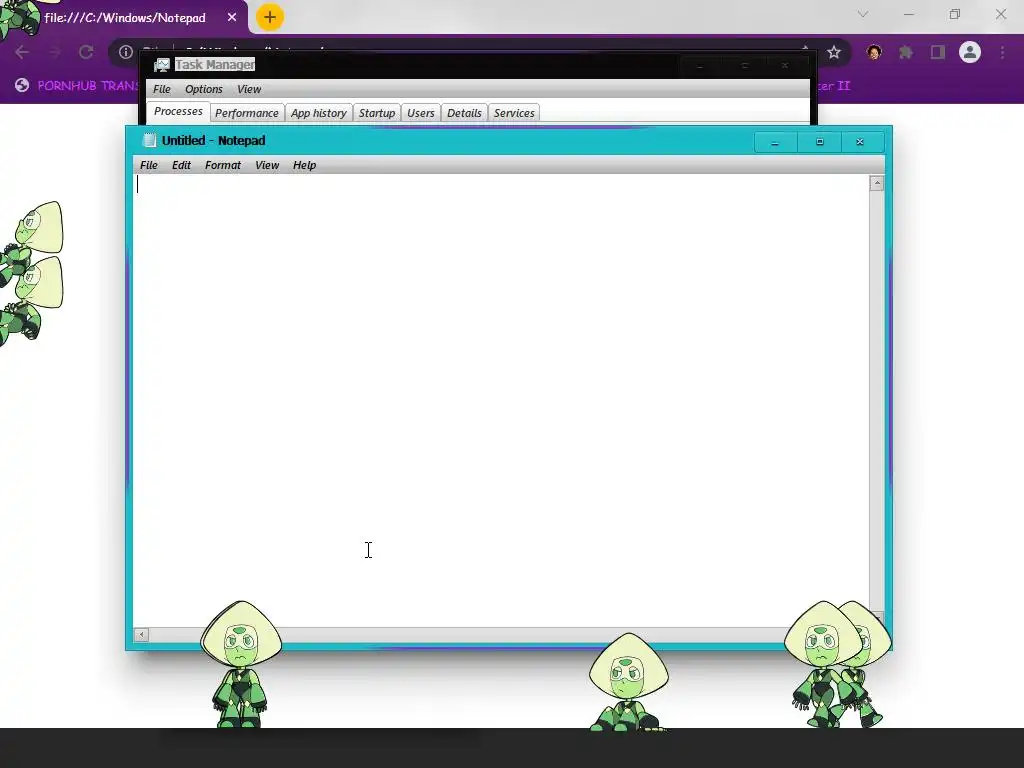Open the new tab plus button in Chrome
This screenshot has width=1024, height=768.
point(270,17)
